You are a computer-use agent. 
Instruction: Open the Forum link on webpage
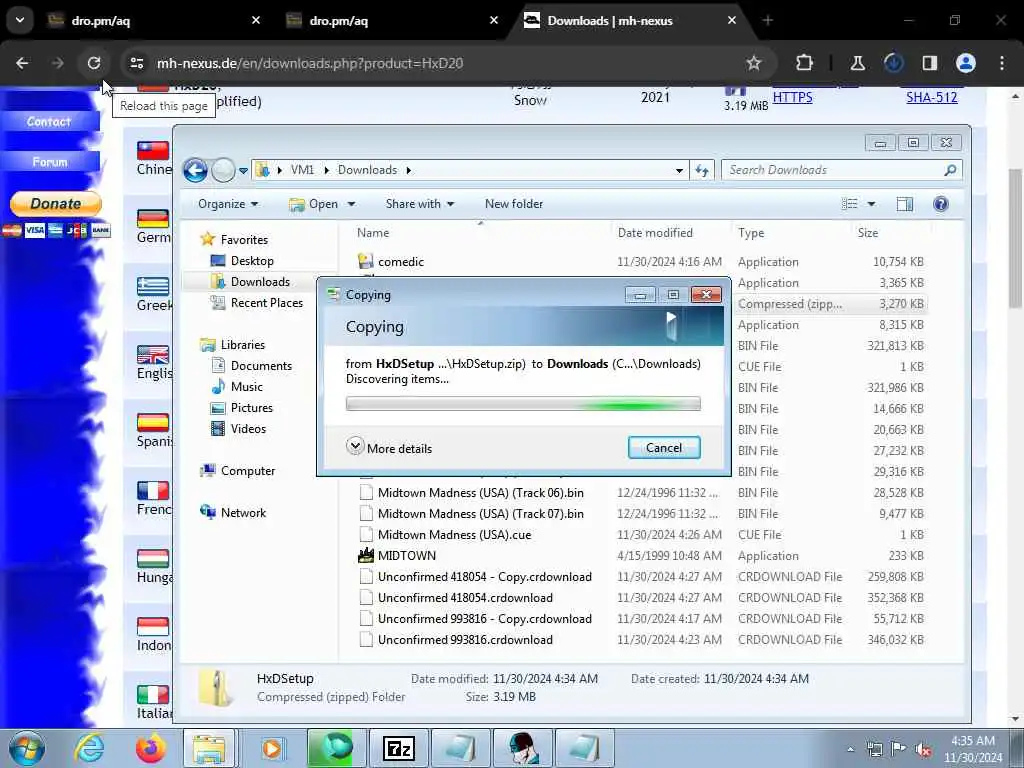coord(50,161)
